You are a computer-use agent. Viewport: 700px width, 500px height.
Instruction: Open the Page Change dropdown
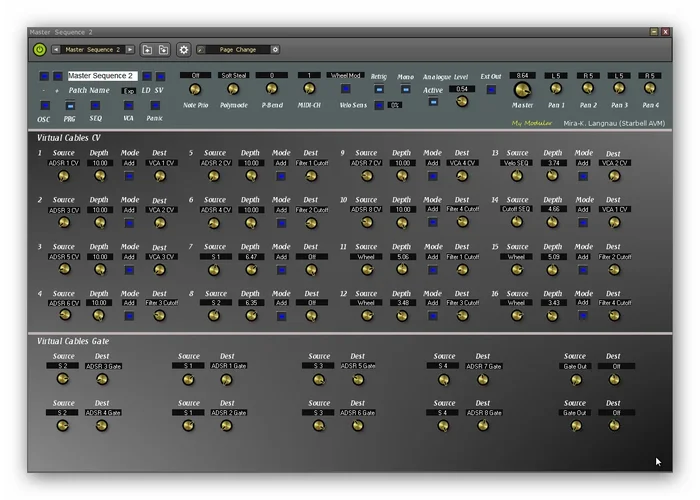[x=239, y=49]
